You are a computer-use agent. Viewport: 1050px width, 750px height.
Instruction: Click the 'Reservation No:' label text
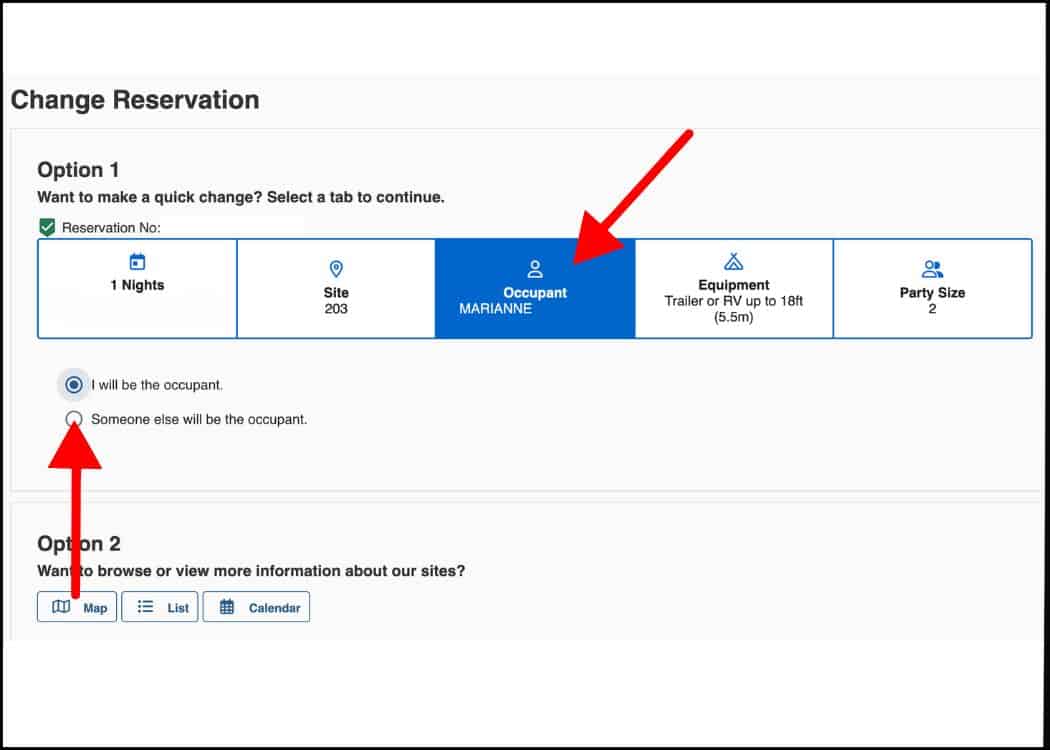click(x=111, y=228)
